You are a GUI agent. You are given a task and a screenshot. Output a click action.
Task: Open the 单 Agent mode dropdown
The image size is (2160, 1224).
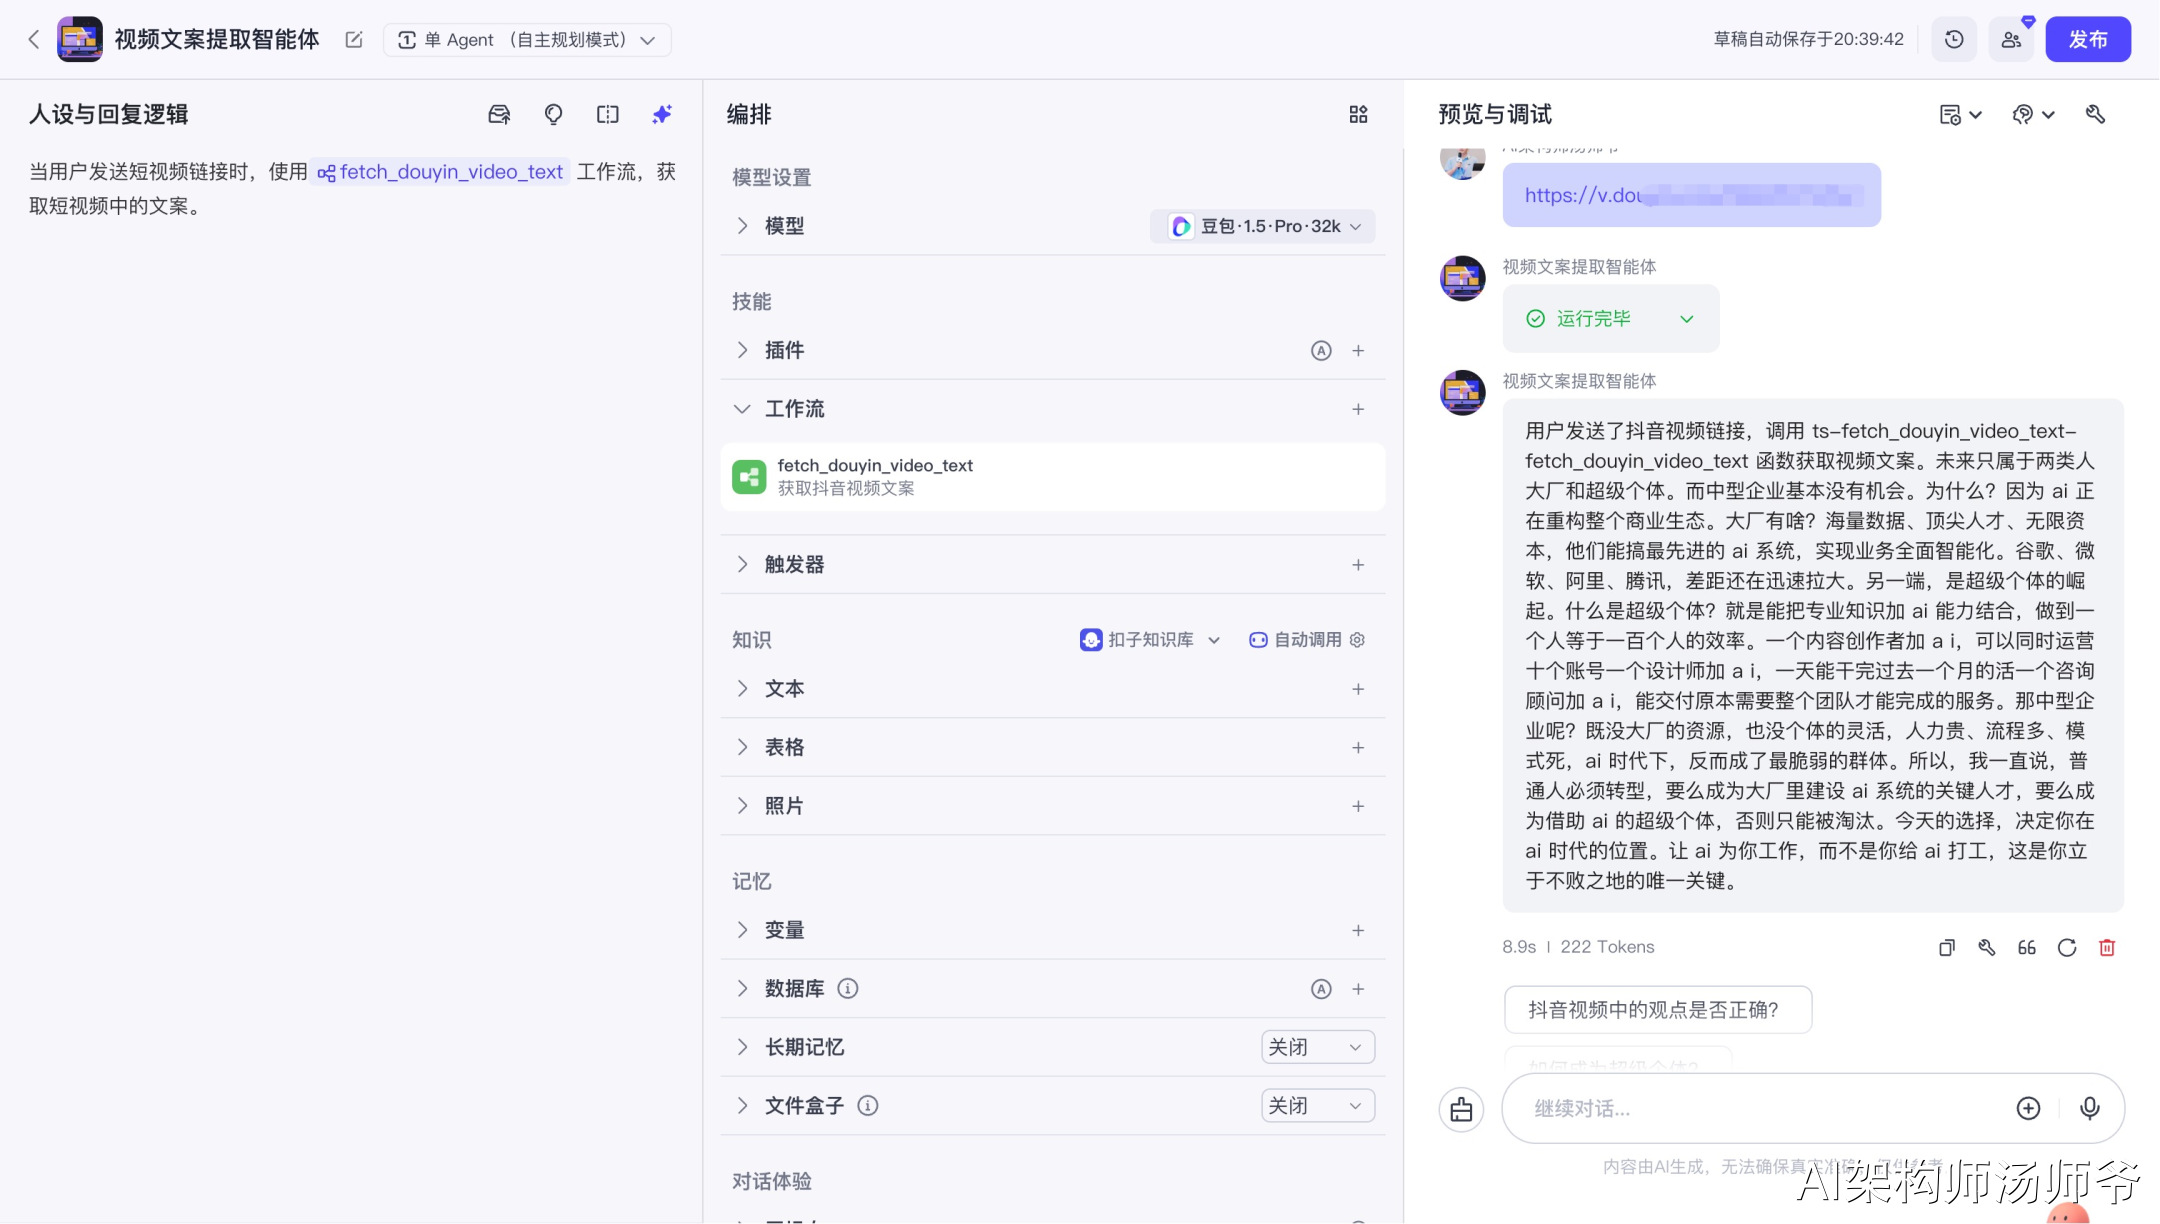coord(527,39)
